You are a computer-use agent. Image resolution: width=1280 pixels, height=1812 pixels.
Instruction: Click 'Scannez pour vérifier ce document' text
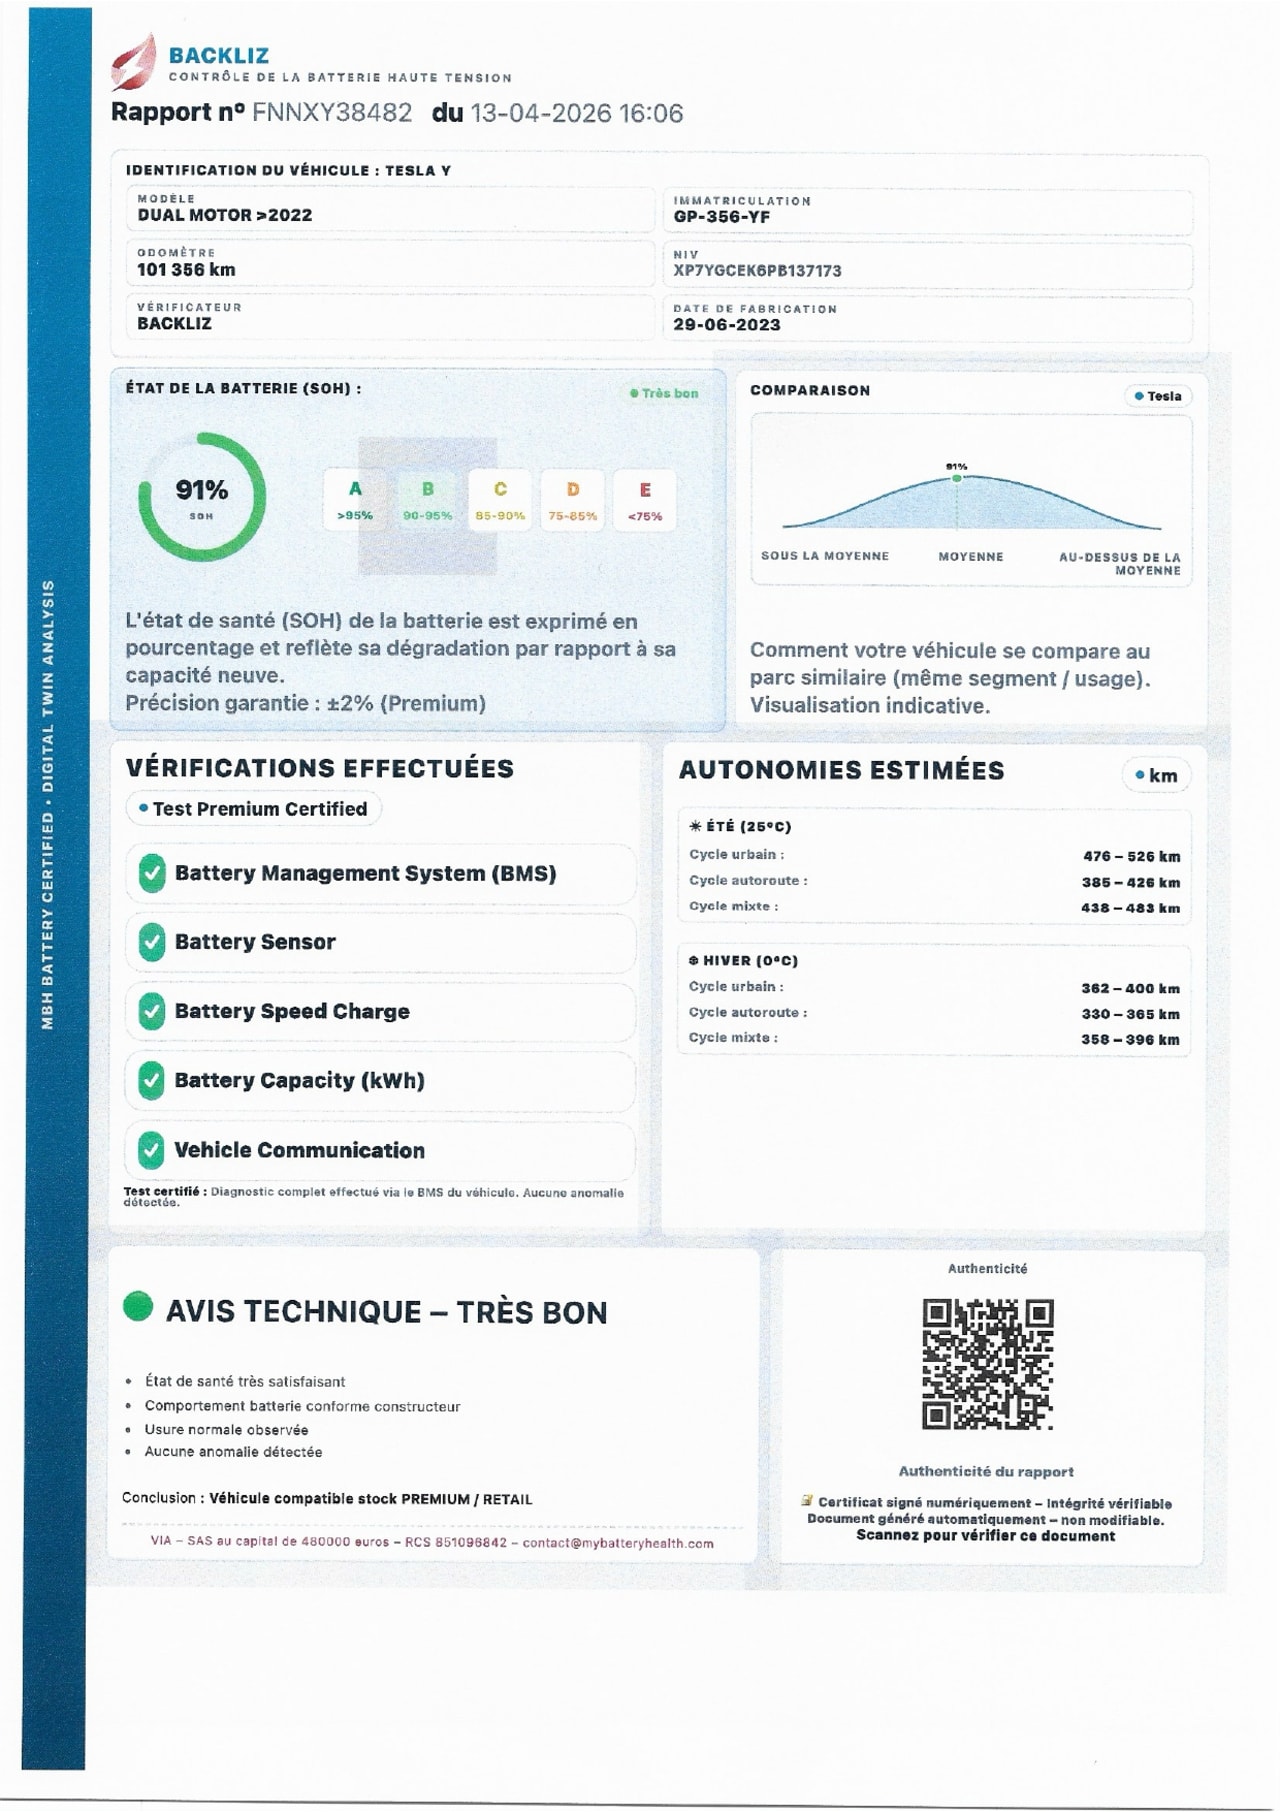click(x=986, y=1536)
